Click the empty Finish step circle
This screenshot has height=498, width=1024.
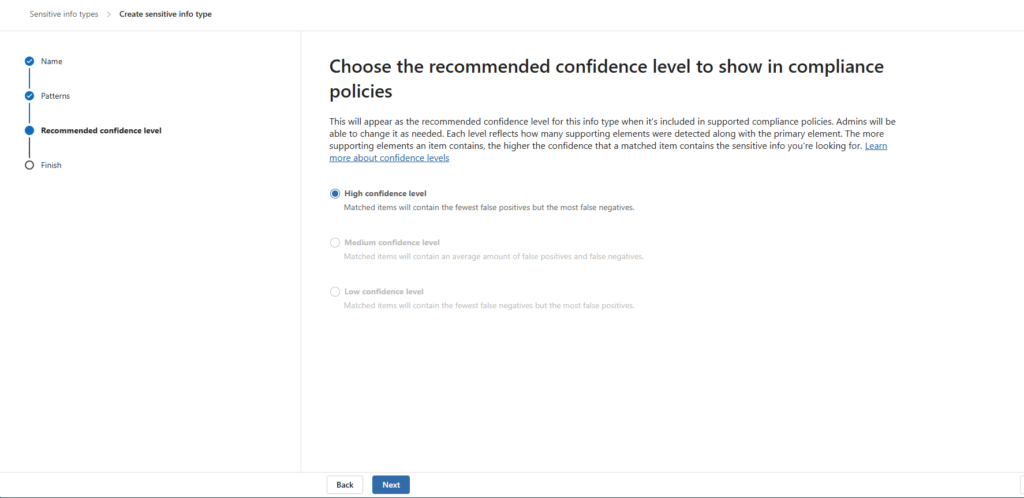(x=29, y=165)
